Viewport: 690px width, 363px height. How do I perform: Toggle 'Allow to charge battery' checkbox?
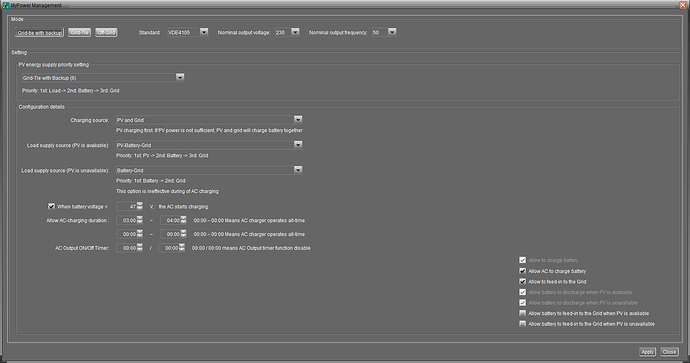pos(522,260)
